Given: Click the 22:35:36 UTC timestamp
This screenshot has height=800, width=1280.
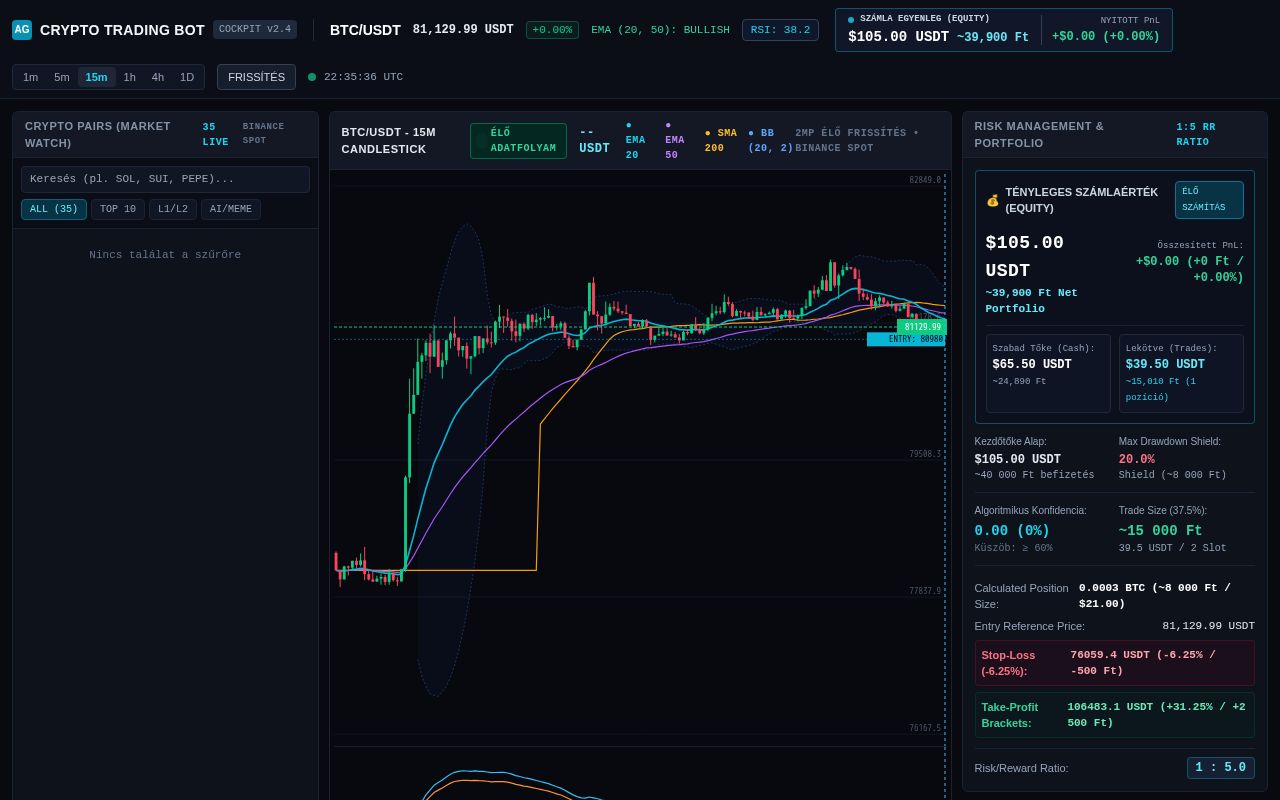Looking at the screenshot, I should point(363,77).
